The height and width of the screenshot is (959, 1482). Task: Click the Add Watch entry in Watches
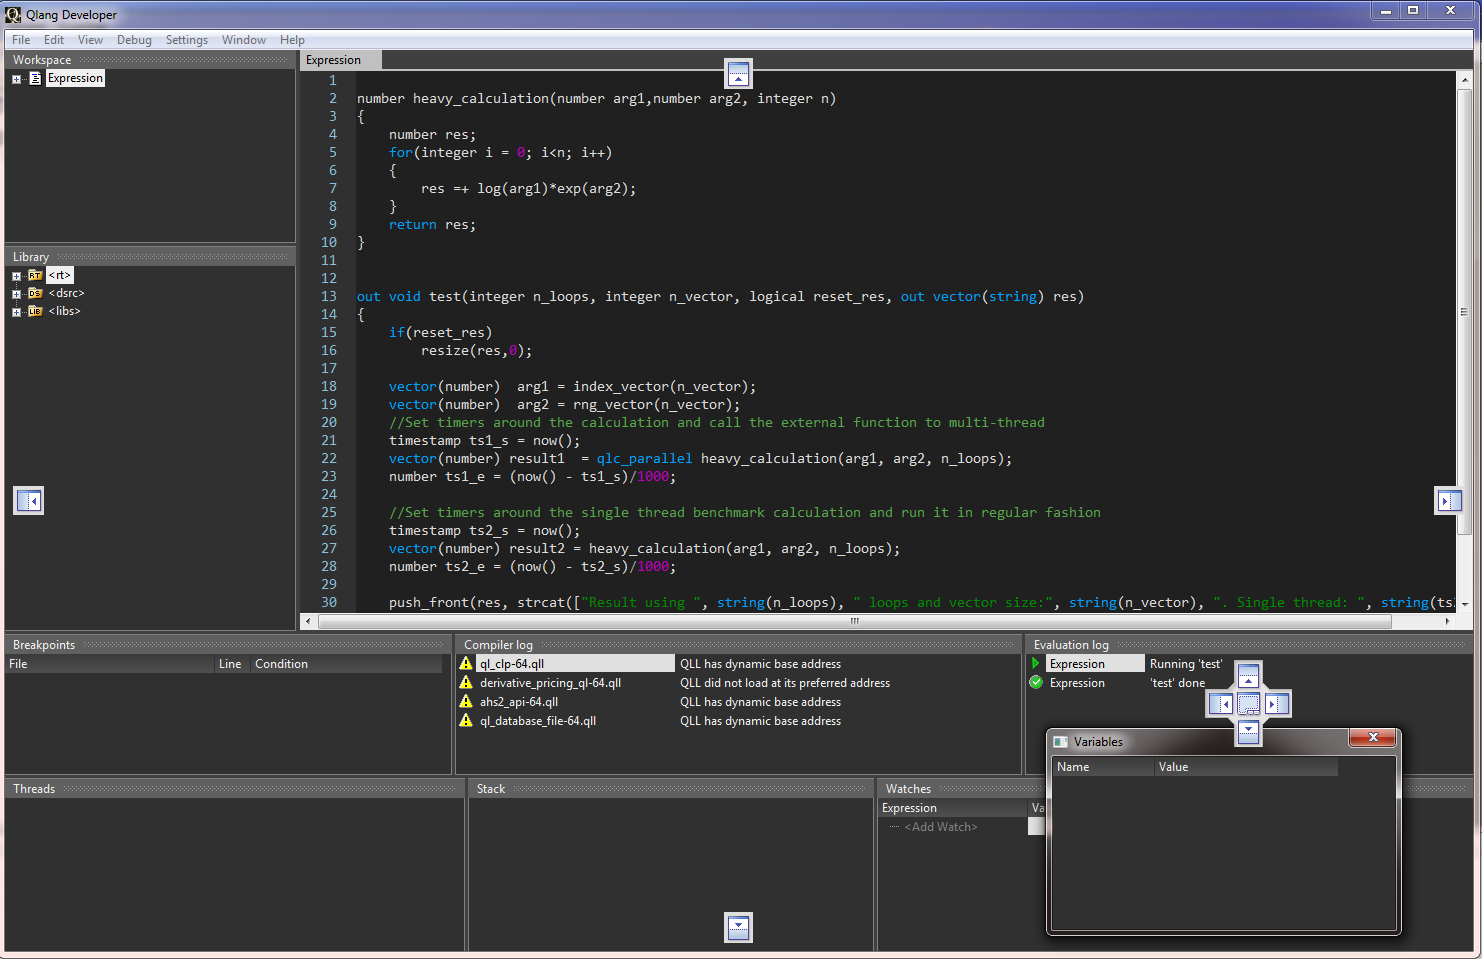[x=941, y=827]
